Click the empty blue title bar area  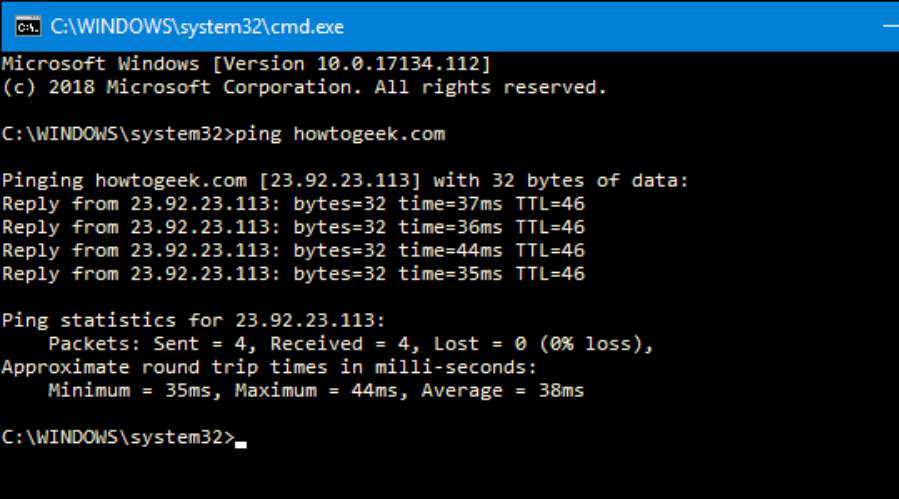[x=608, y=26]
